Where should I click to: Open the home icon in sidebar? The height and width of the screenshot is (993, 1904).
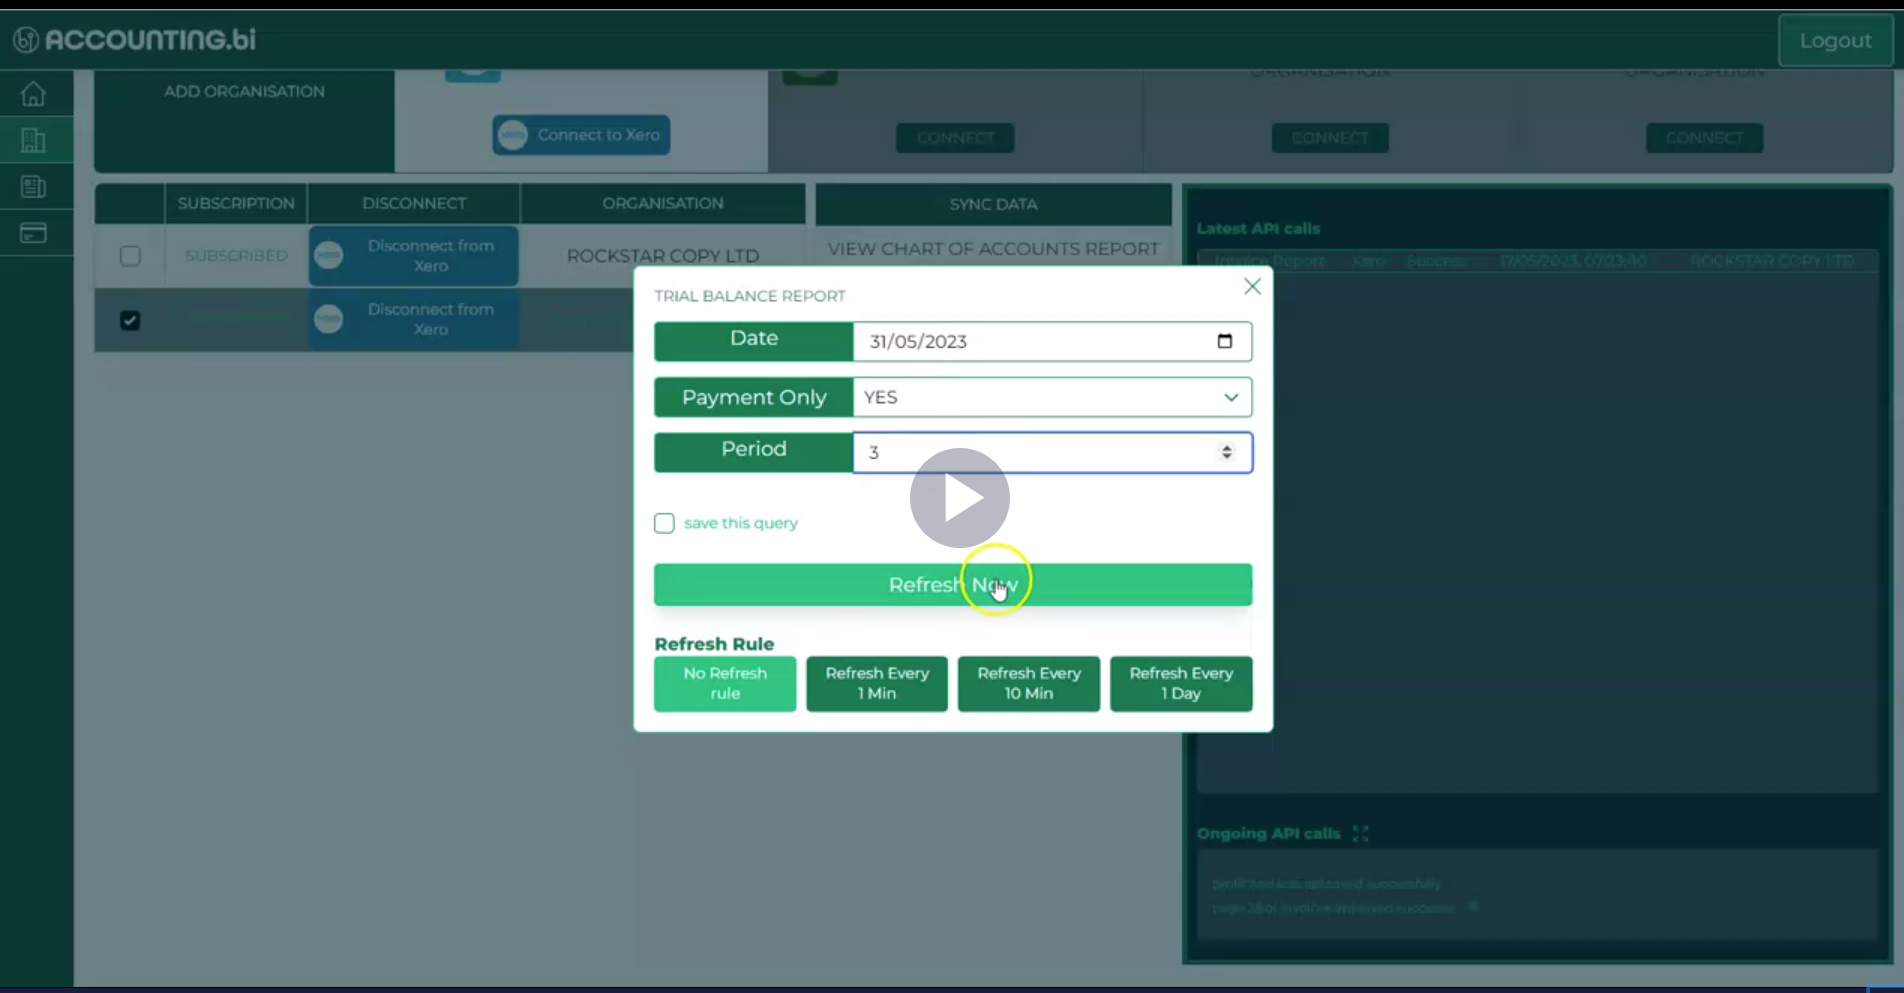tap(33, 94)
